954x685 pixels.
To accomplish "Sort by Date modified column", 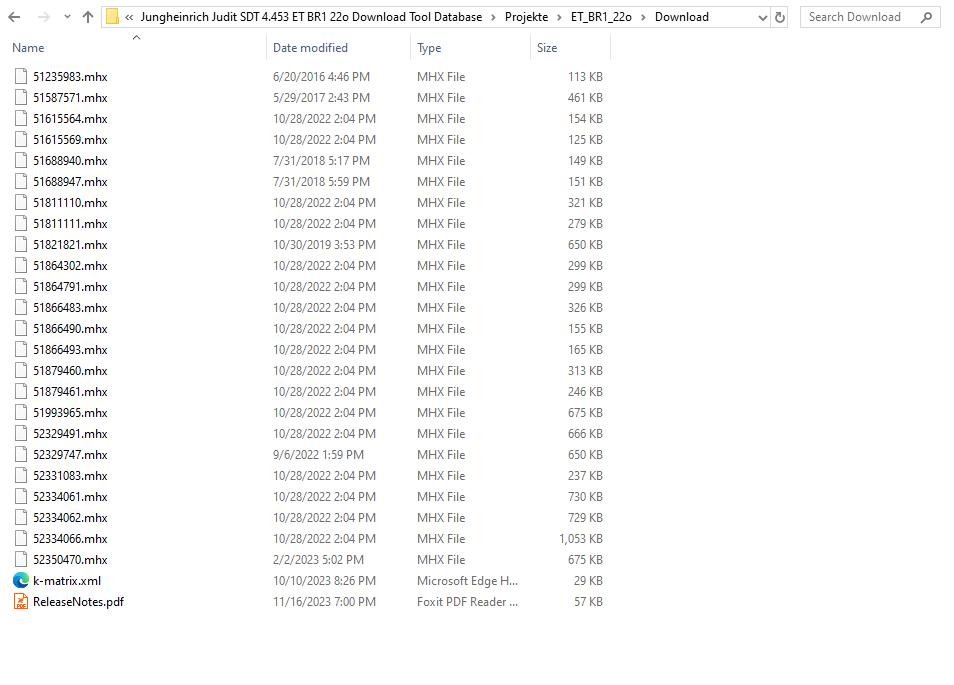I will tap(310, 47).
